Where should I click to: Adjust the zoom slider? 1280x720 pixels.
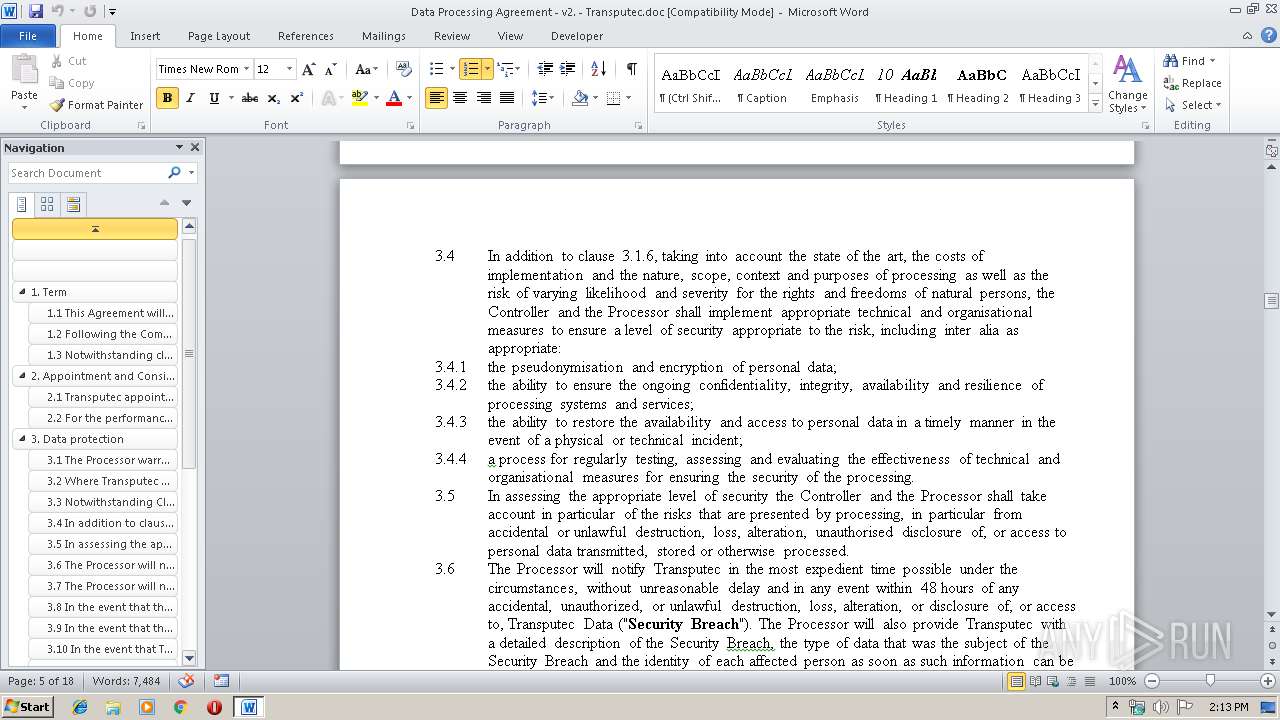[x=1210, y=681]
